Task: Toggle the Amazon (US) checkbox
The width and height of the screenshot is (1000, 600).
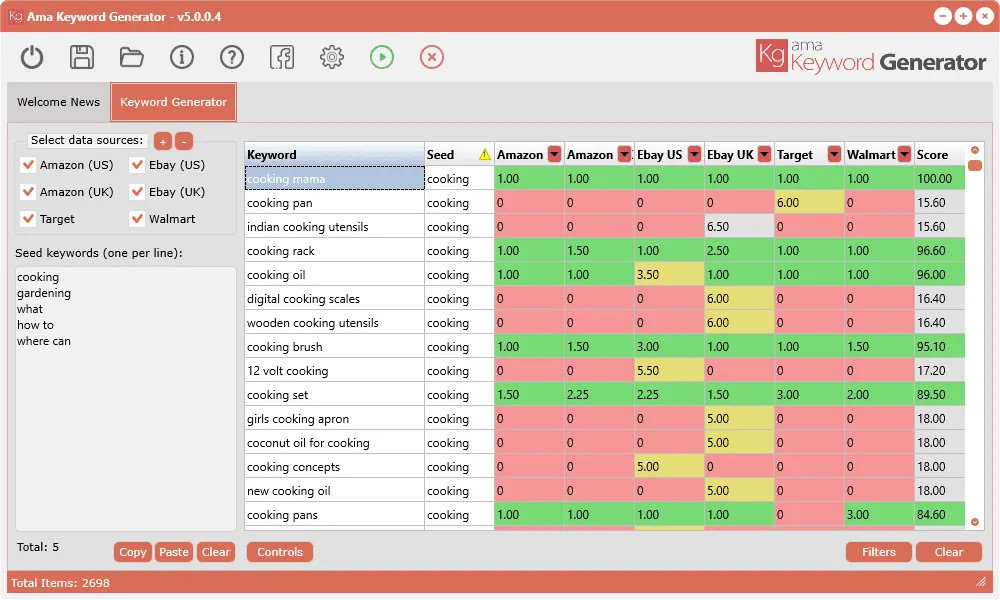Action: 28,165
